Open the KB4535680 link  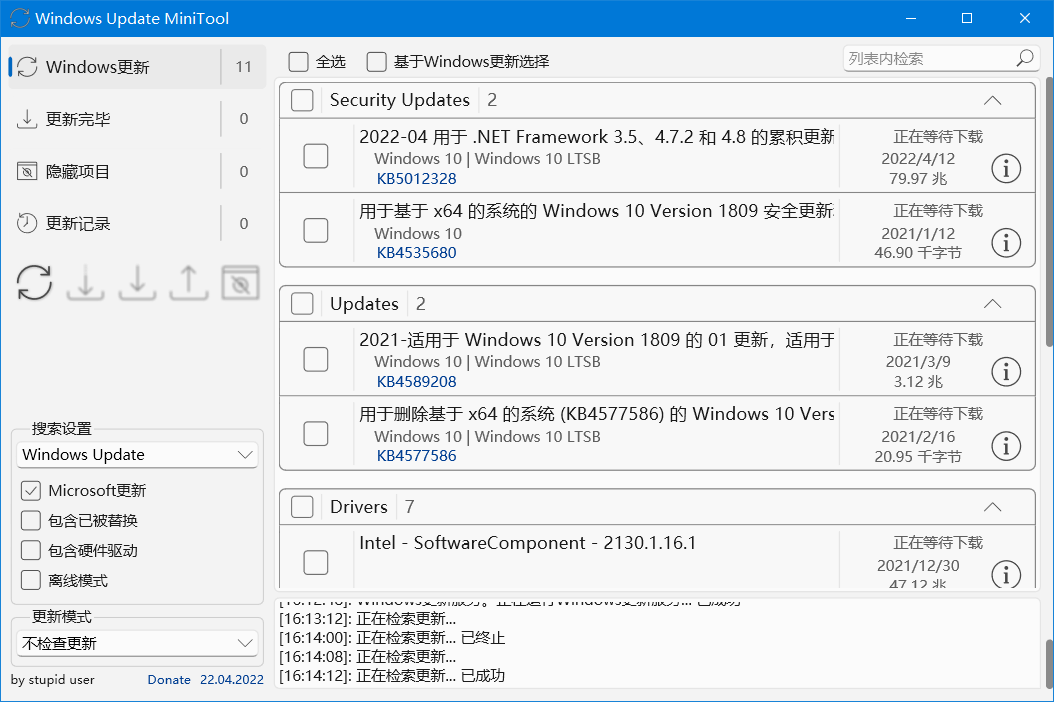pyautogui.click(x=416, y=253)
